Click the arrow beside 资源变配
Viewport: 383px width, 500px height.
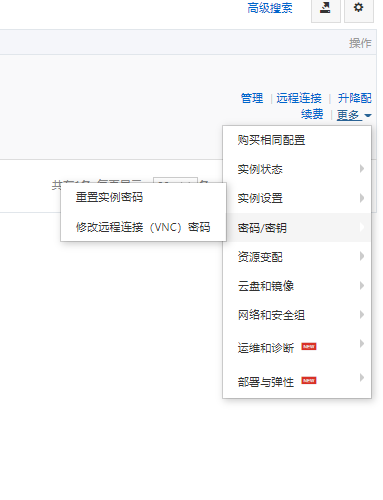coord(362,256)
